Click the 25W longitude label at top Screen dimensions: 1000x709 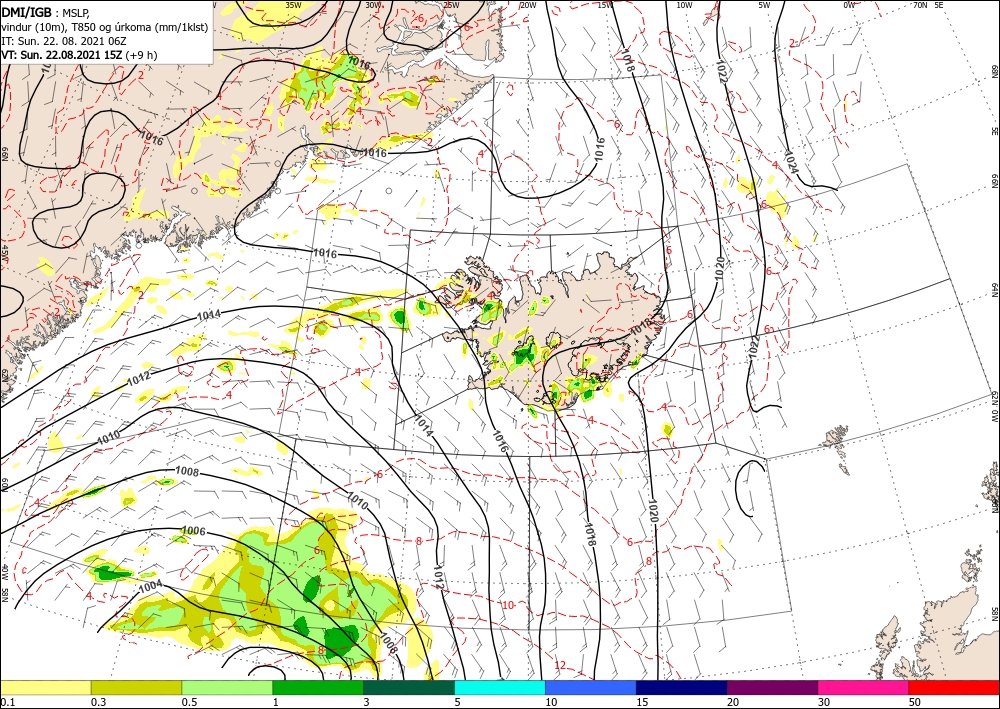pyautogui.click(x=451, y=4)
